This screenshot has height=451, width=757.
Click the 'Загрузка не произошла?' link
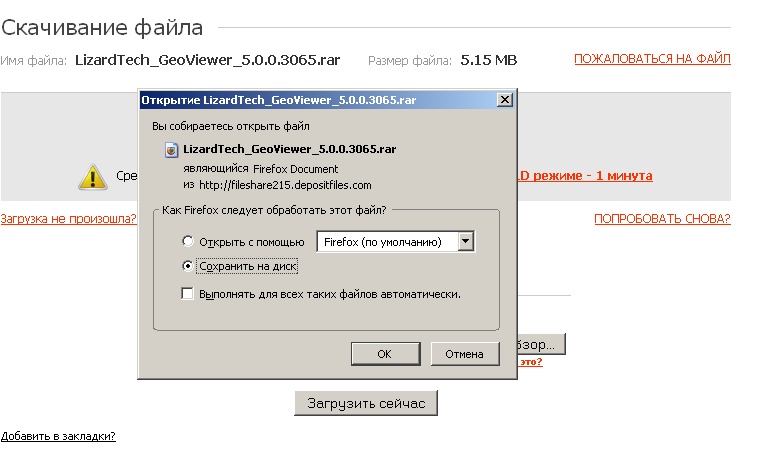68,218
